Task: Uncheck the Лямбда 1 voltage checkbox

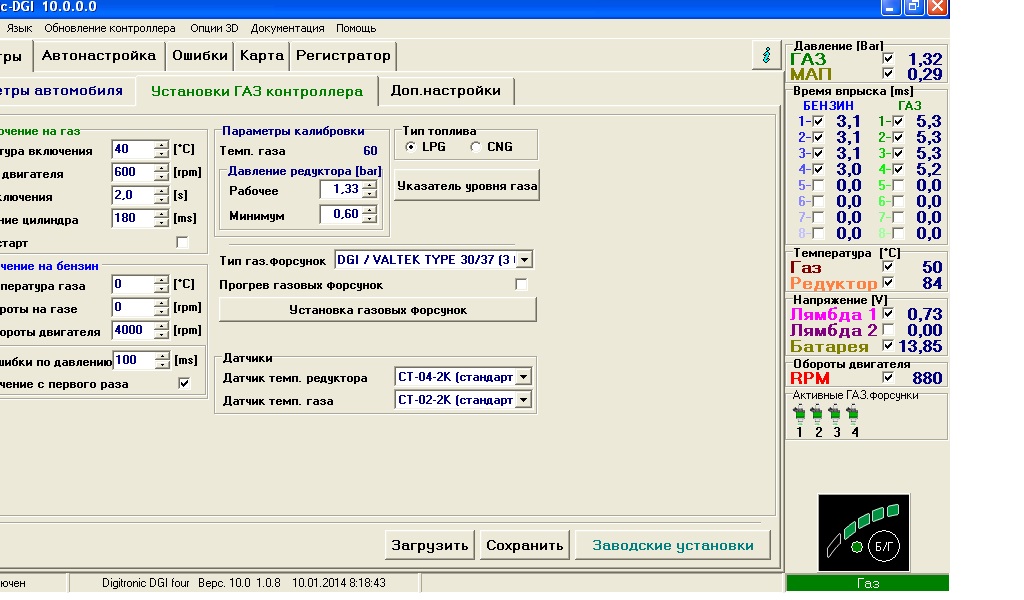Action: (x=888, y=314)
